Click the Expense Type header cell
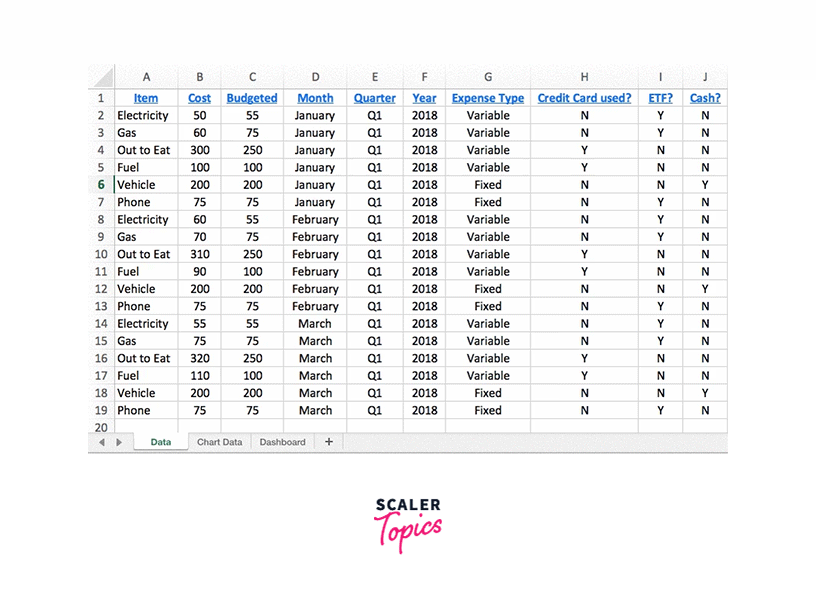This screenshot has width=816, height=600. [x=488, y=98]
